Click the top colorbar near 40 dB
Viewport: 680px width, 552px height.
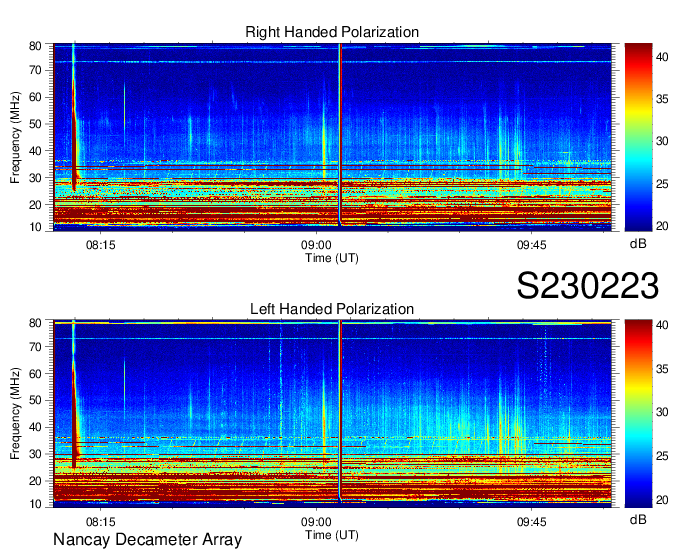click(x=638, y=57)
